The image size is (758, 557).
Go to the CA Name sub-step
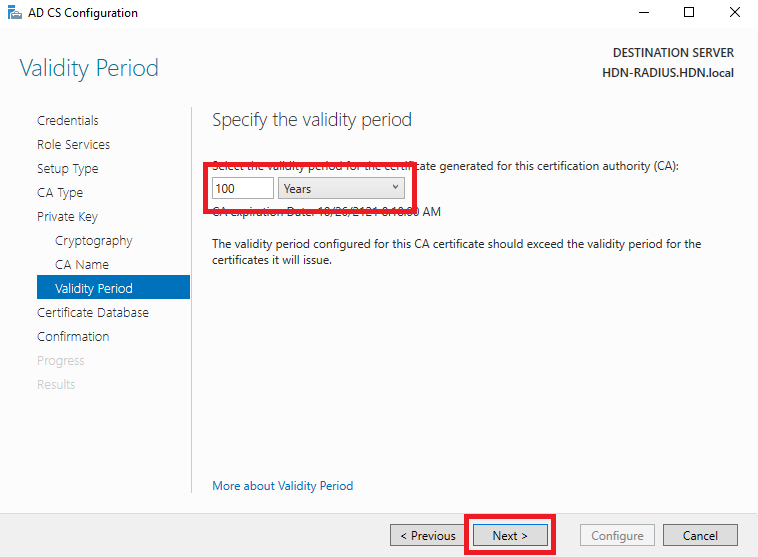pos(82,264)
